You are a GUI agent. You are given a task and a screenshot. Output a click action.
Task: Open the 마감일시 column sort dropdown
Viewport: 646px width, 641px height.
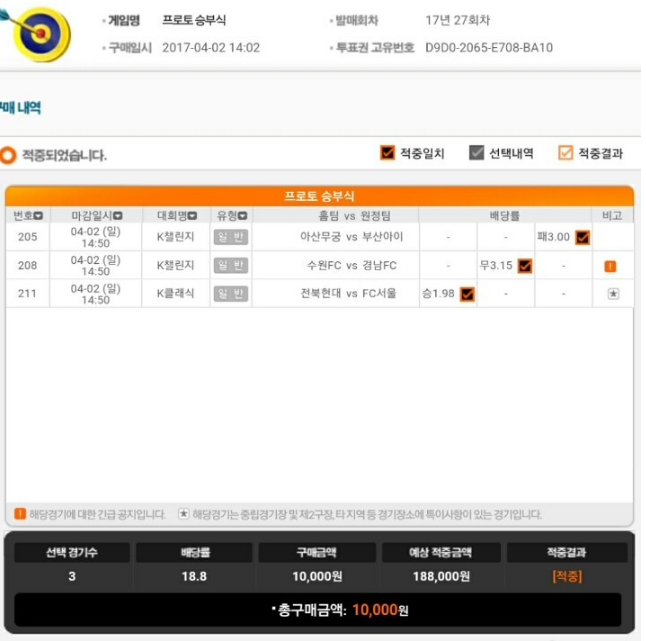(x=118, y=215)
